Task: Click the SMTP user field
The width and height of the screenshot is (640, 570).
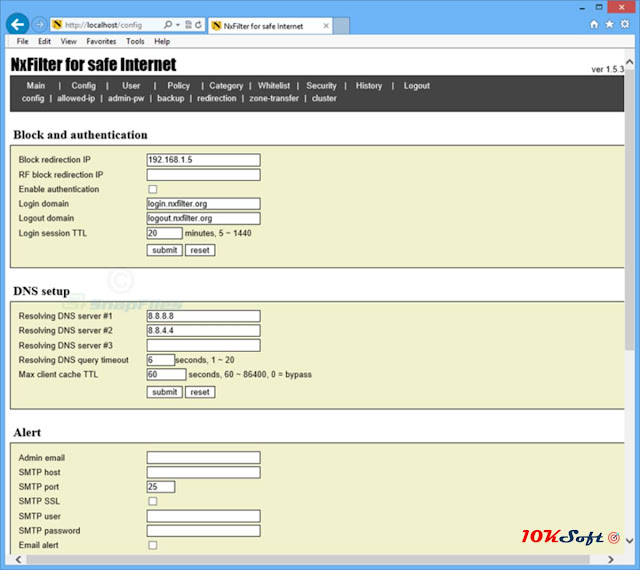Action: pyautogui.click(x=203, y=516)
